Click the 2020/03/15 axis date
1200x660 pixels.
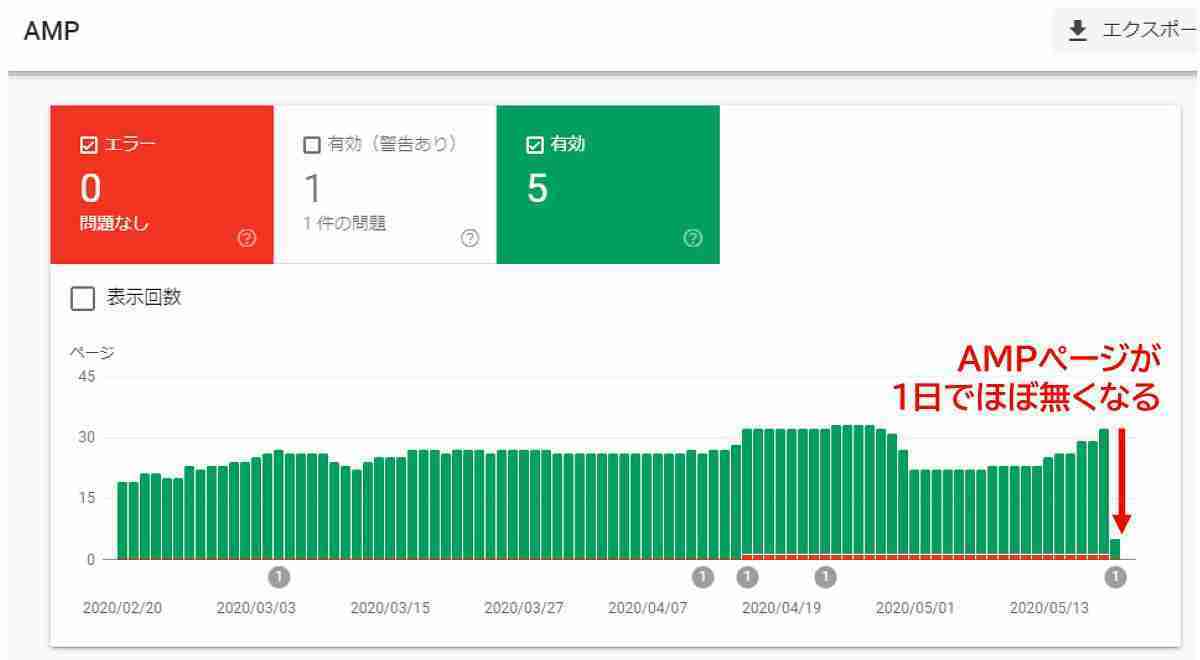pyautogui.click(x=391, y=607)
